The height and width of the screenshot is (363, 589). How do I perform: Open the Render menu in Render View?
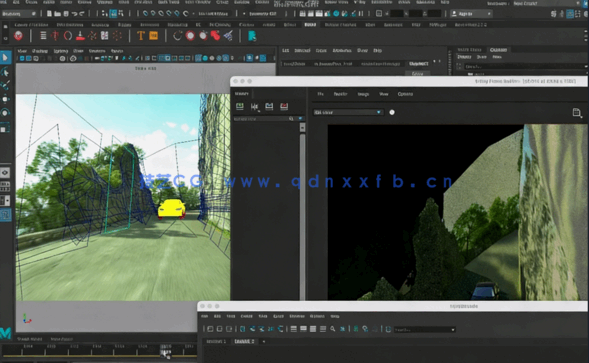[x=340, y=94]
